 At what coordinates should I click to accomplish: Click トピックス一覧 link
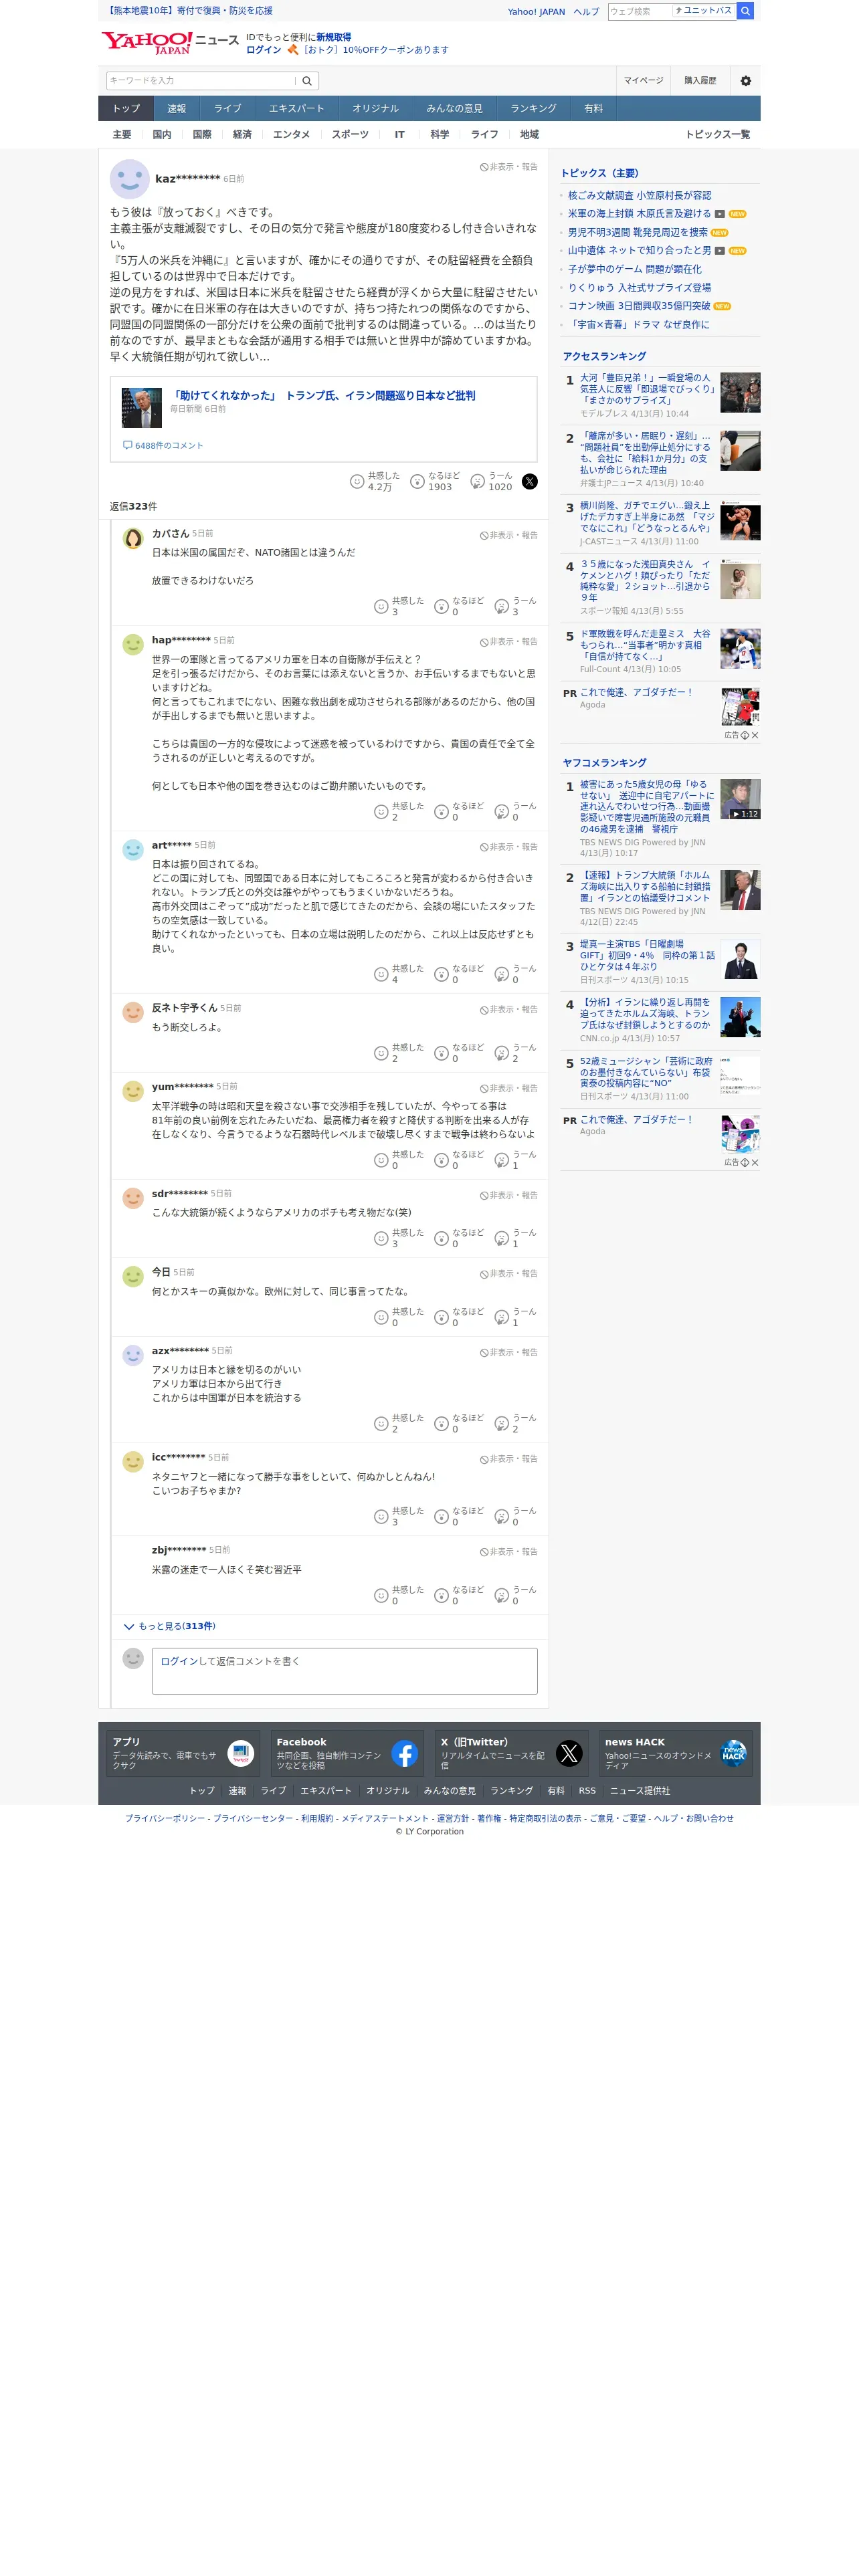pos(717,135)
